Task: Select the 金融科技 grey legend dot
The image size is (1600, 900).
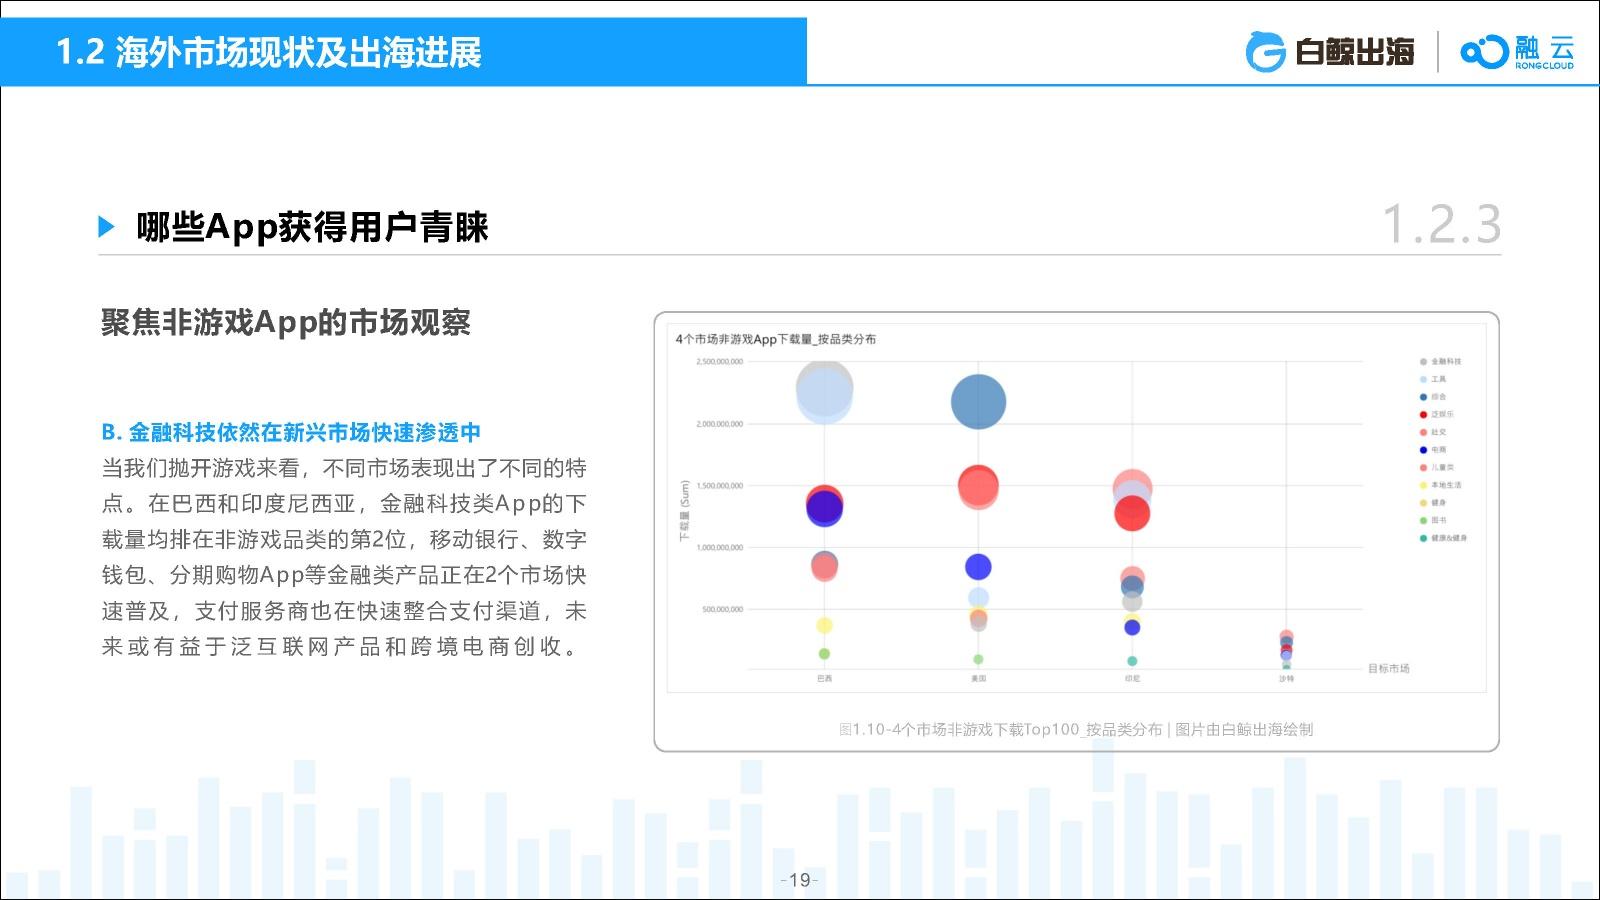Action: [x=1423, y=362]
